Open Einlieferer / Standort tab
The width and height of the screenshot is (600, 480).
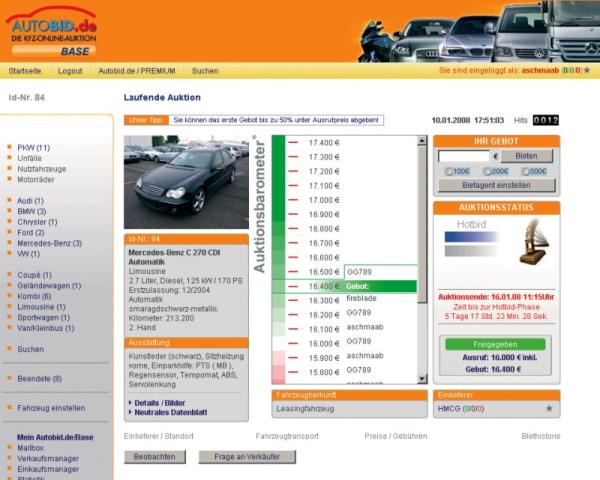click(158, 436)
